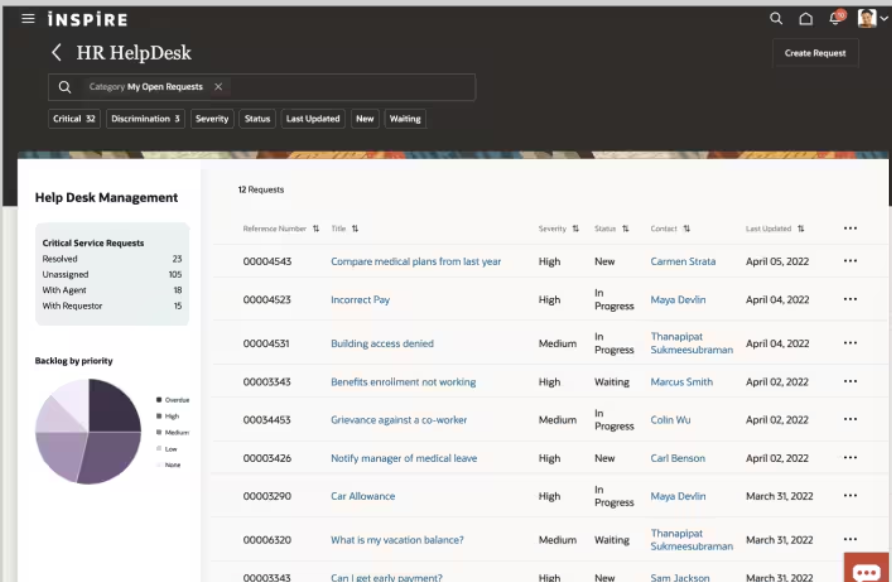This screenshot has width=892, height=582.
Task: Open Compare medical plans from last year
Action: (416, 262)
